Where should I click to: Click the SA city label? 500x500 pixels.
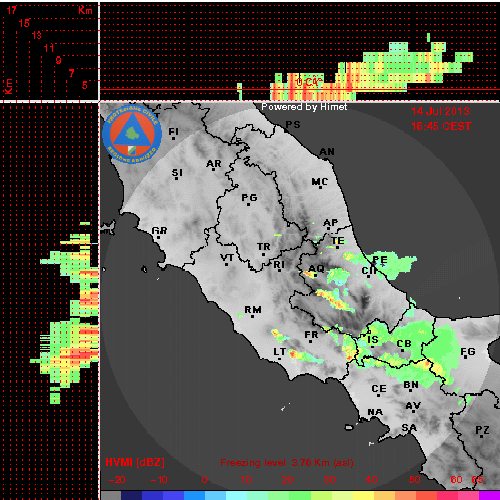point(409,428)
